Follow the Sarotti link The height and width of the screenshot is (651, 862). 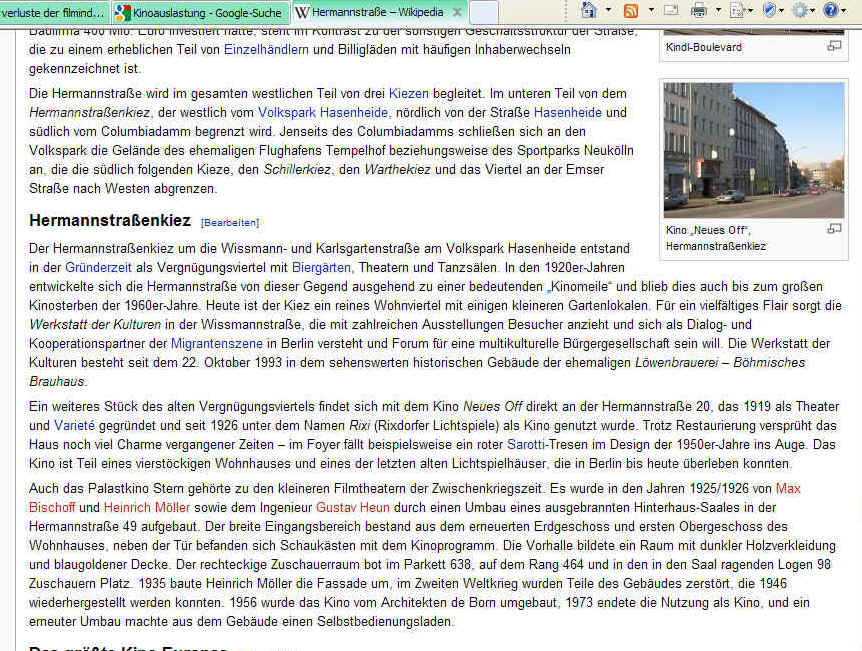click(526, 444)
